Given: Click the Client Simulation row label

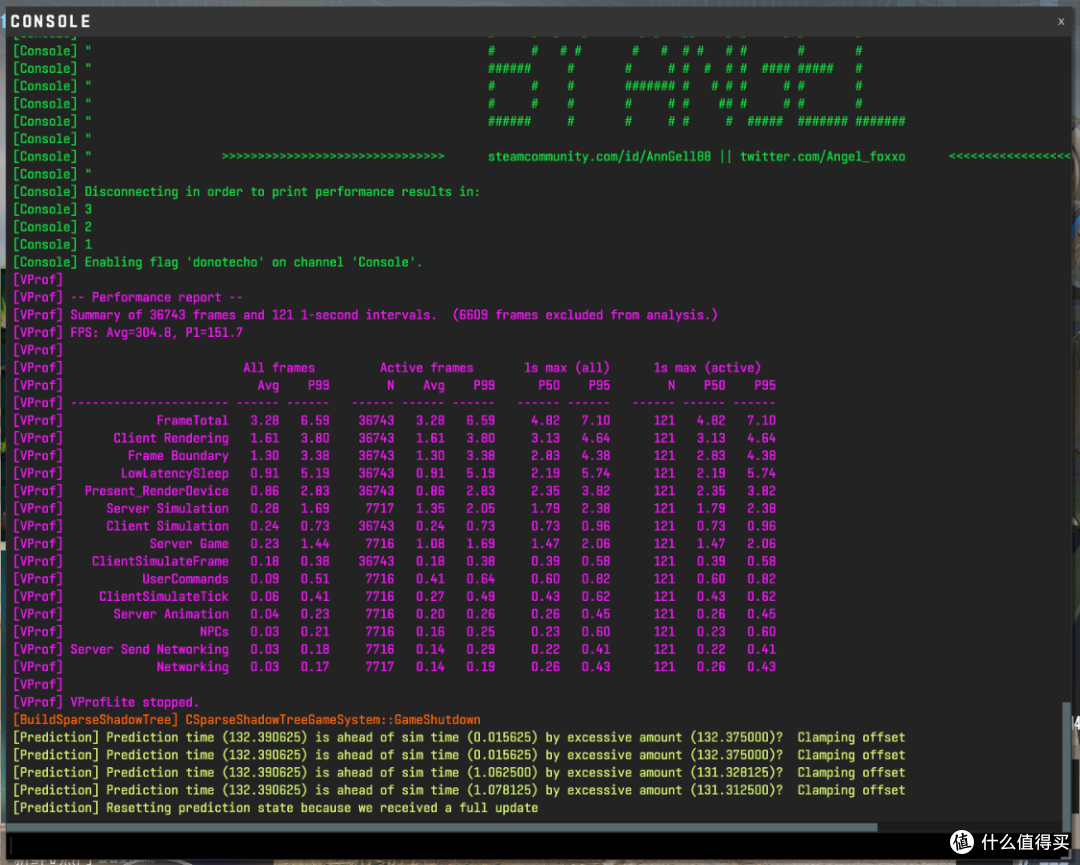Looking at the screenshot, I should (167, 526).
